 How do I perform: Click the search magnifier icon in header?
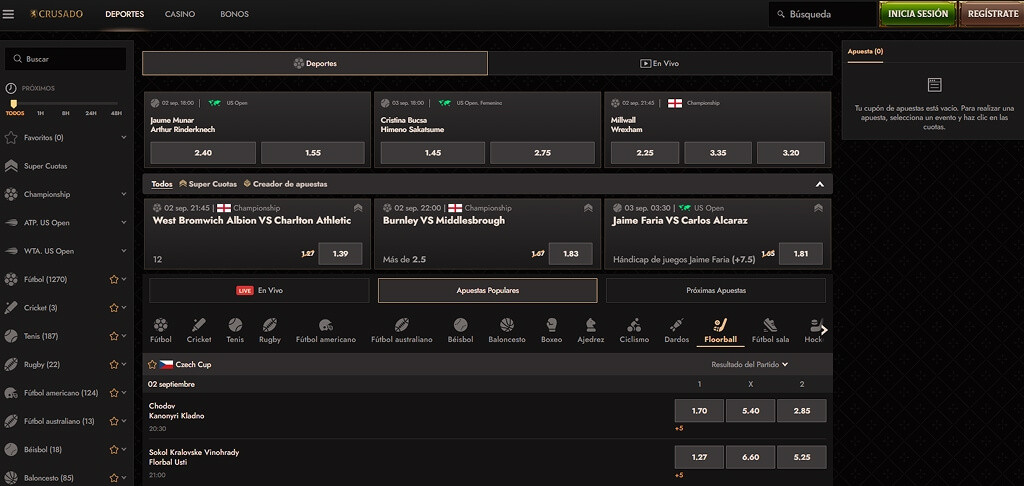[780, 14]
